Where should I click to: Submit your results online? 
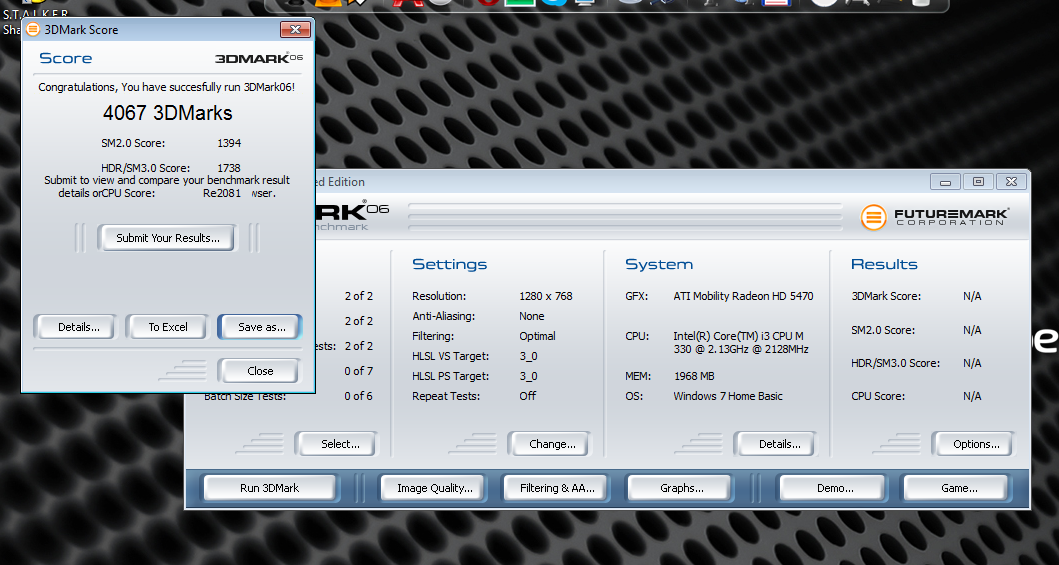(x=167, y=238)
